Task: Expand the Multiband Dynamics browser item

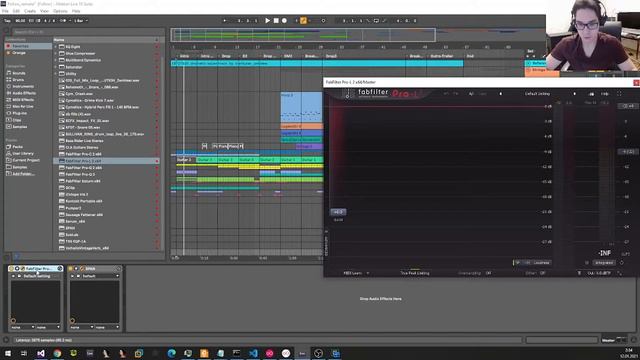Action: click(x=56, y=60)
